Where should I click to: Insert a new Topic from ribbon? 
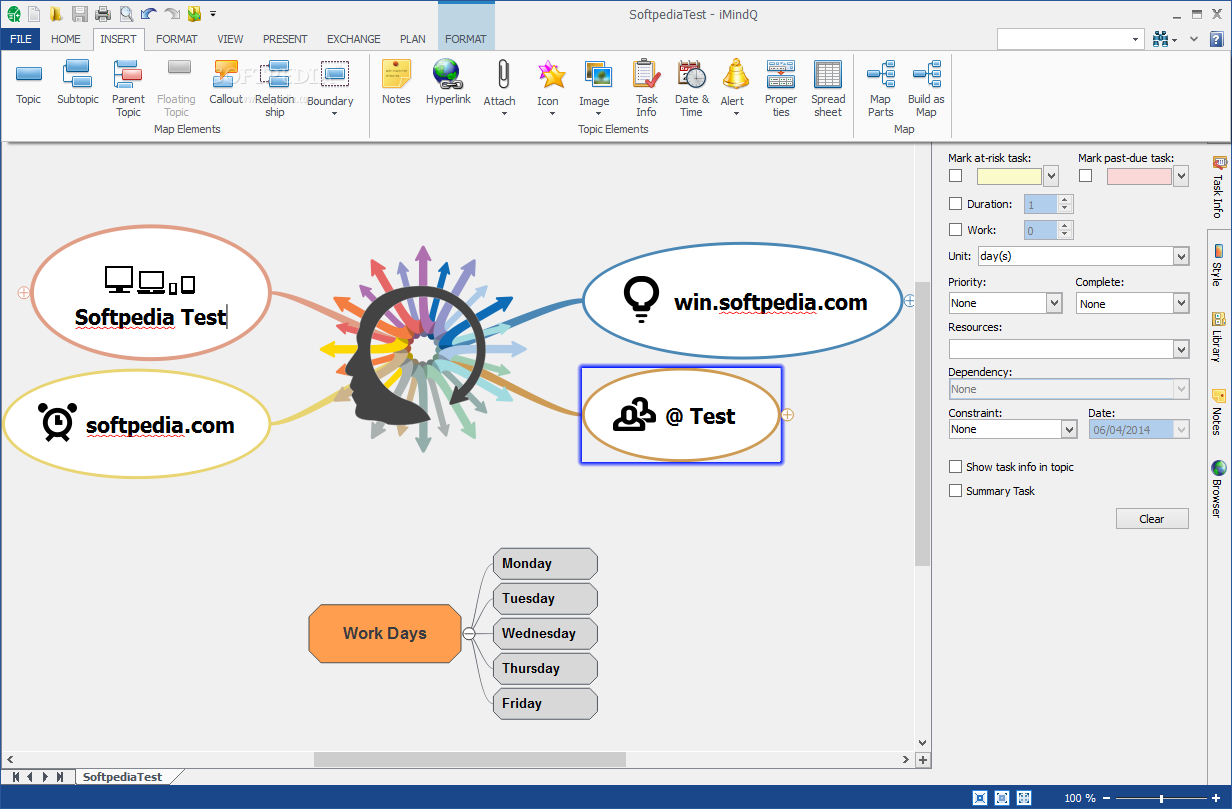(29, 83)
